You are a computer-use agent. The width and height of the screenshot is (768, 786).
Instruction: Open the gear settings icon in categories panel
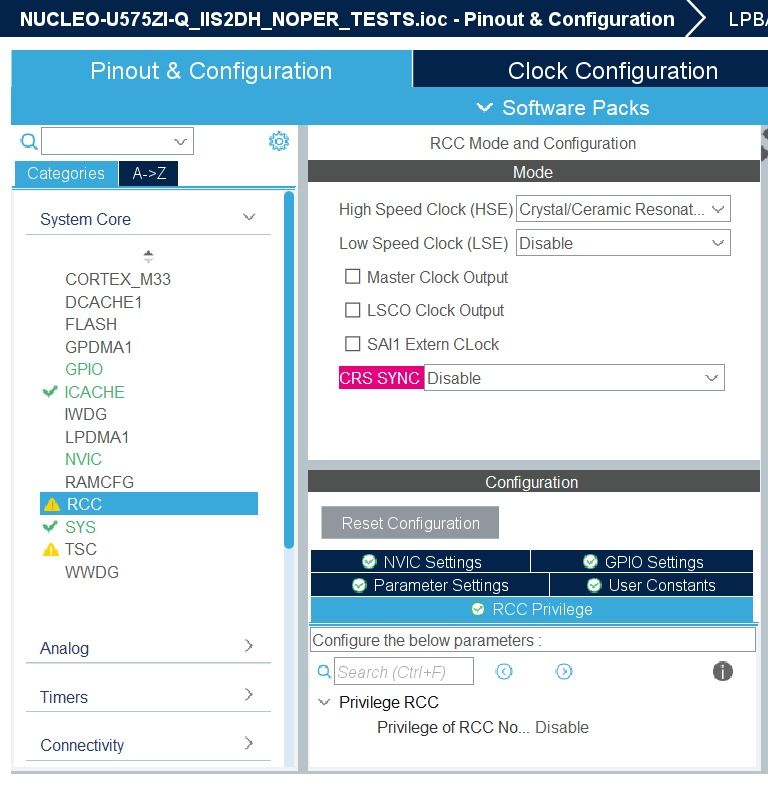pos(279,141)
